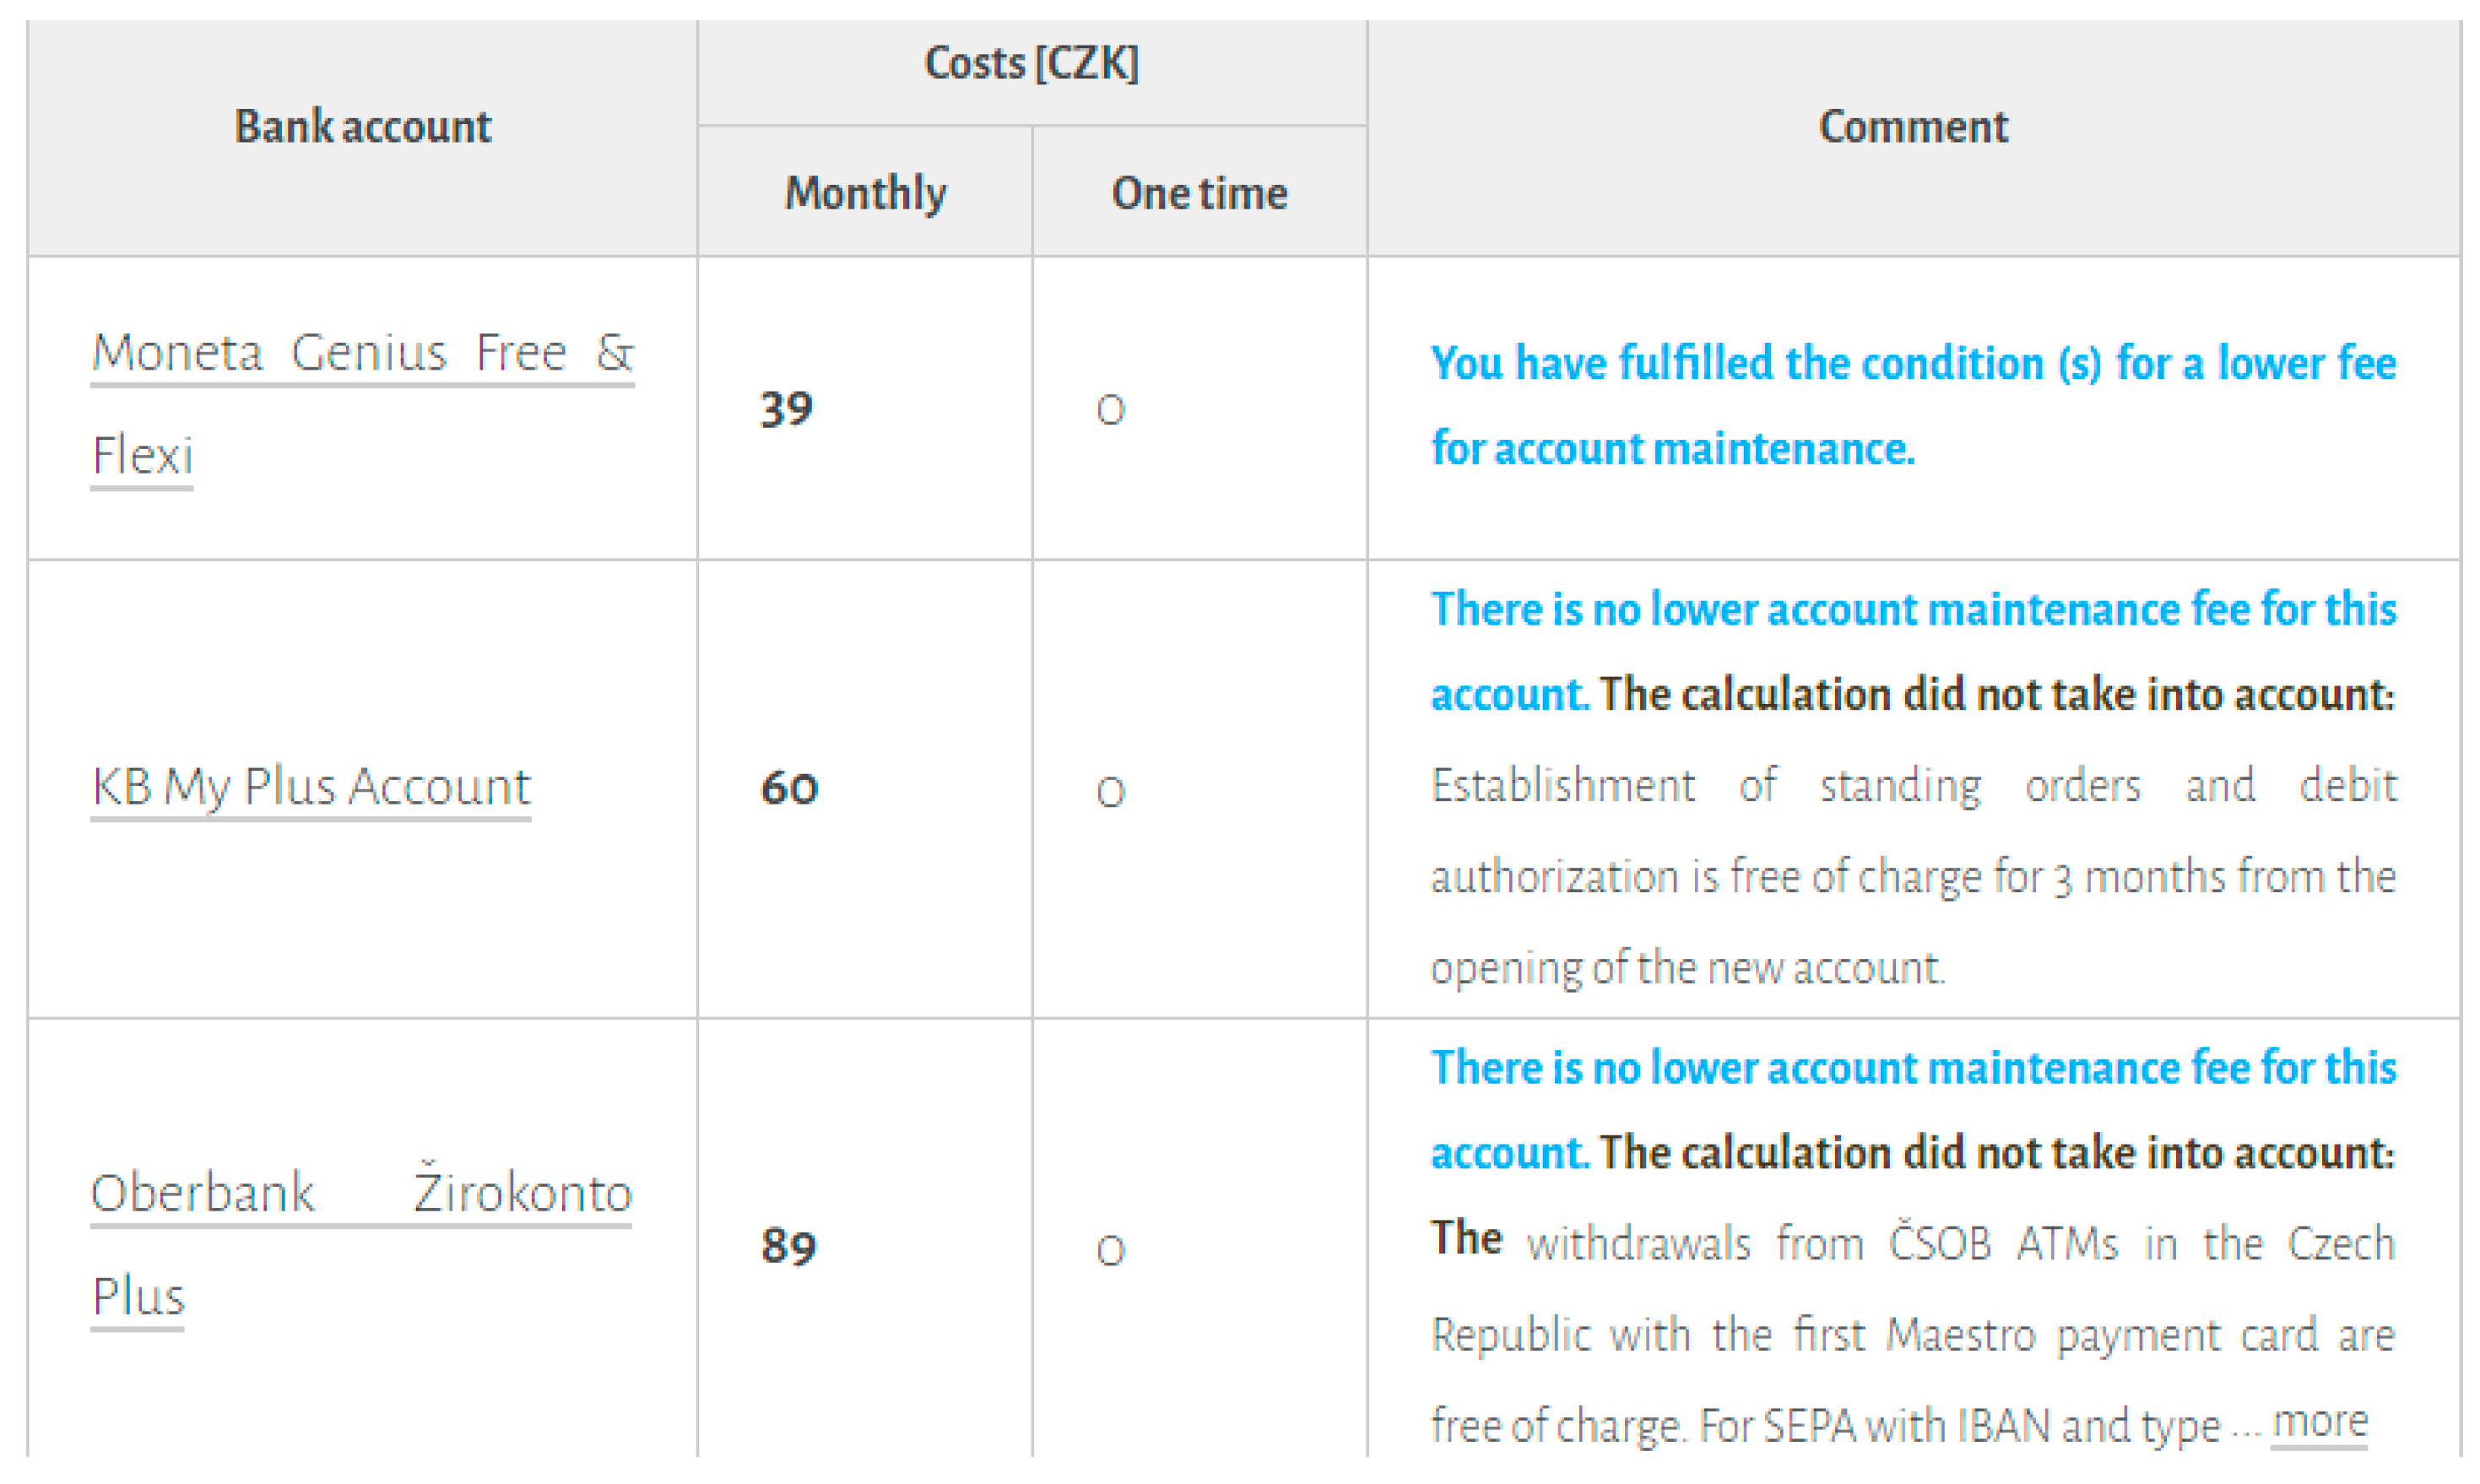Image resolution: width=2480 pixels, height=1484 pixels.
Task: Click blue 'no lower fee' text in KB row
Action: point(1912,610)
